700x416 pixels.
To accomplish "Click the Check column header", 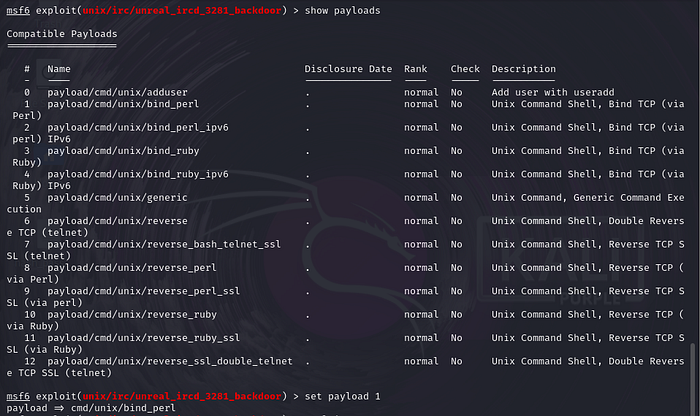I will click(462, 69).
